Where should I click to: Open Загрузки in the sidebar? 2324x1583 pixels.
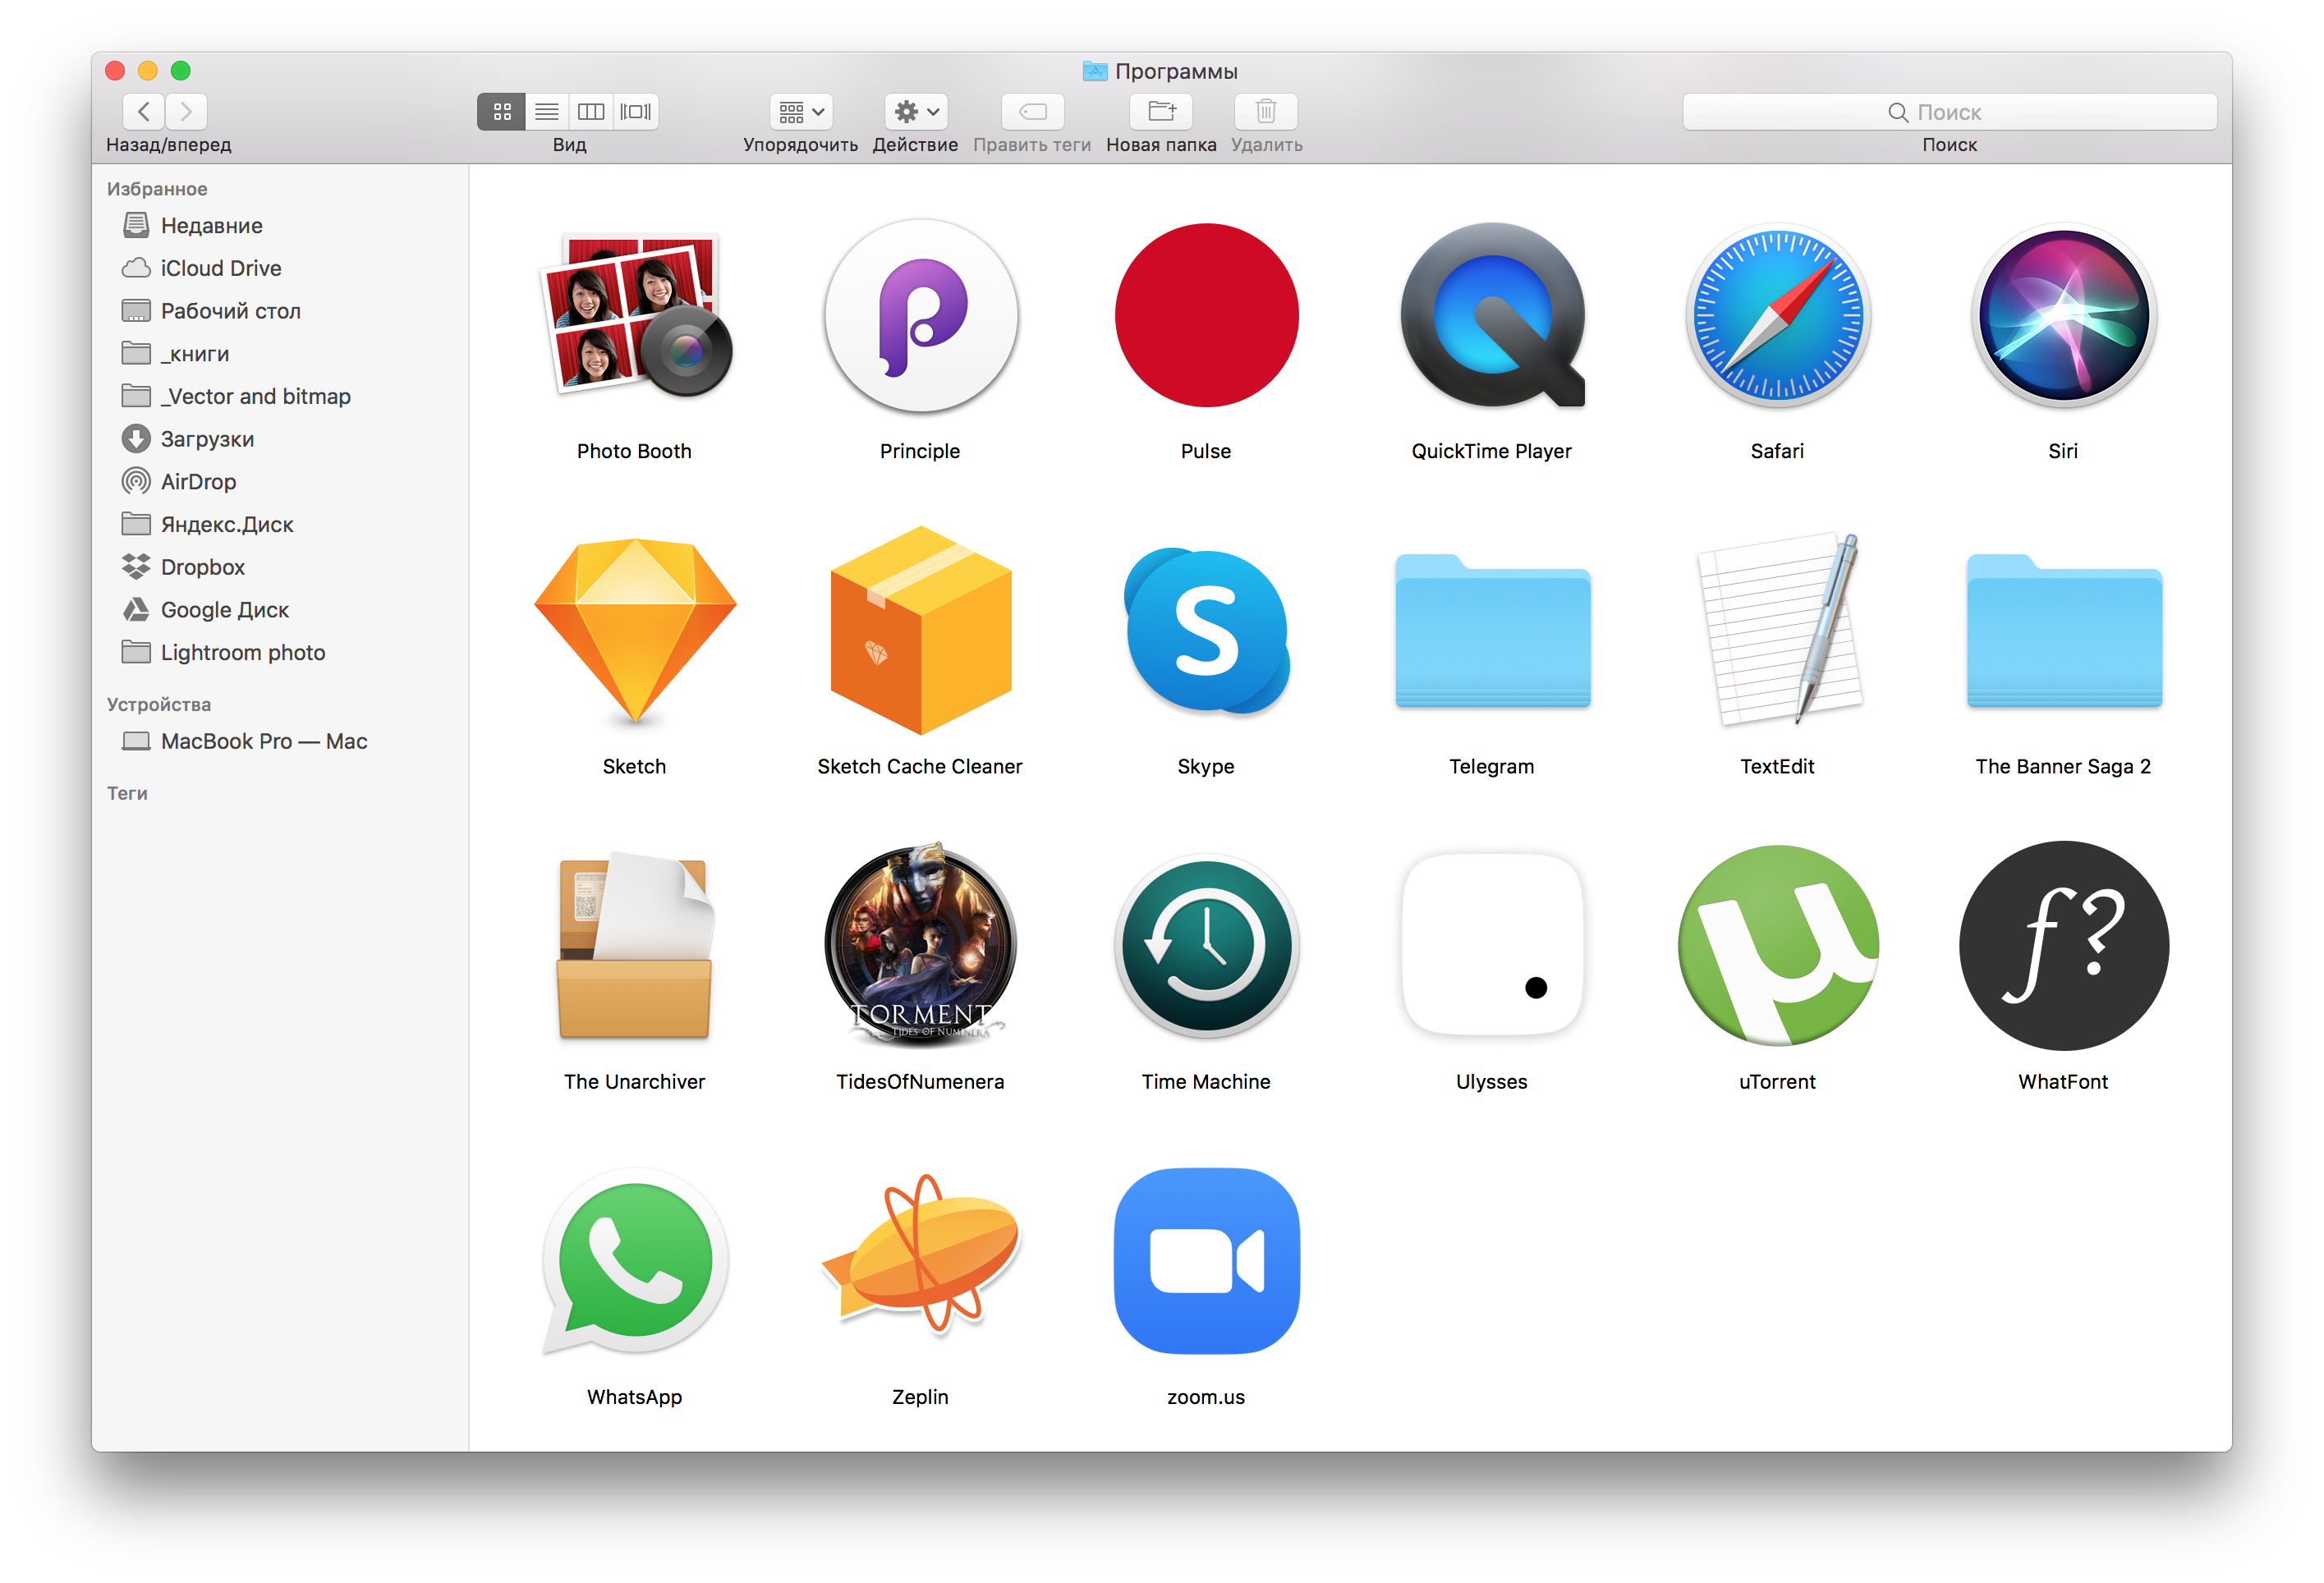[x=207, y=439]
